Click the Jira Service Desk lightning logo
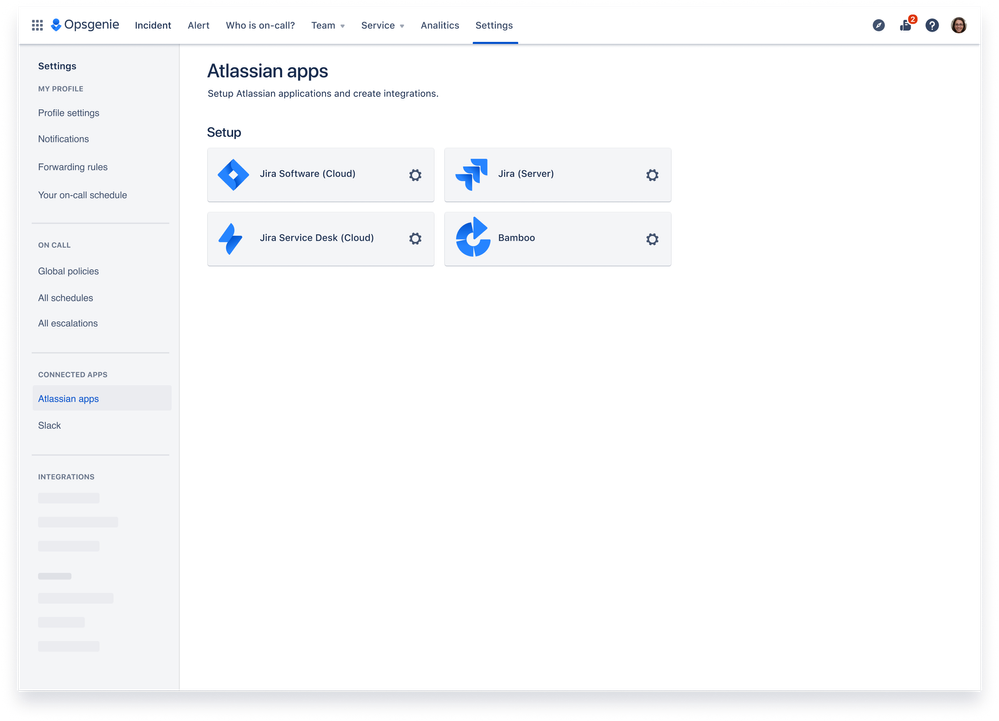 231,239
